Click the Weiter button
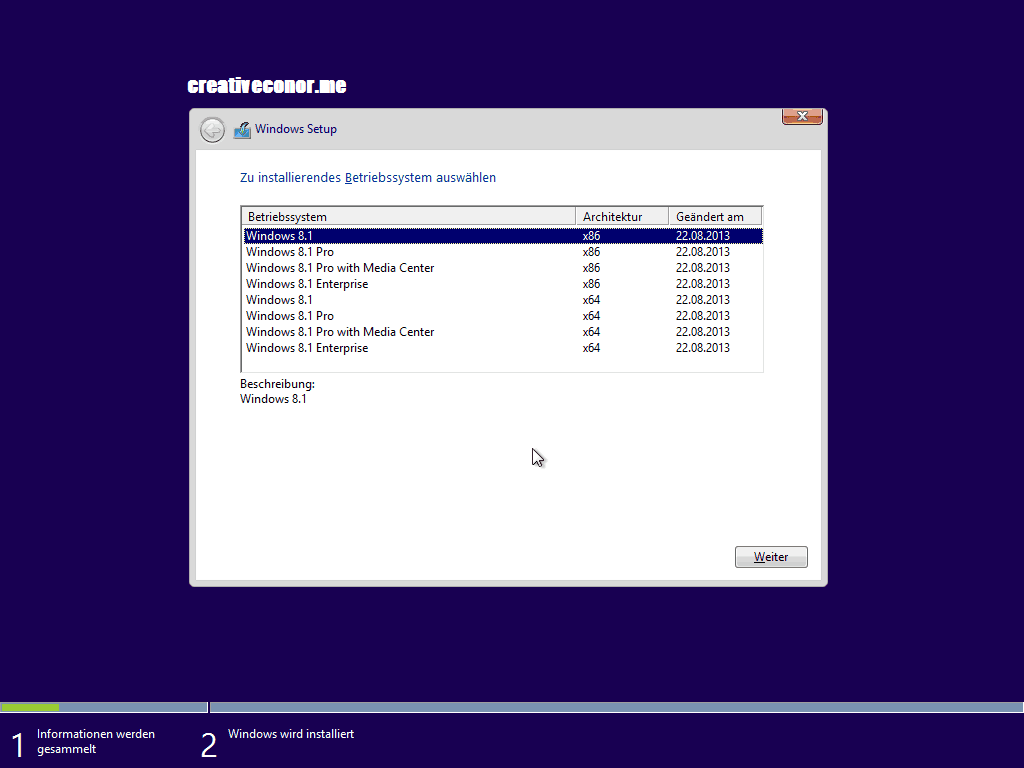 click(x=771, y=557)
